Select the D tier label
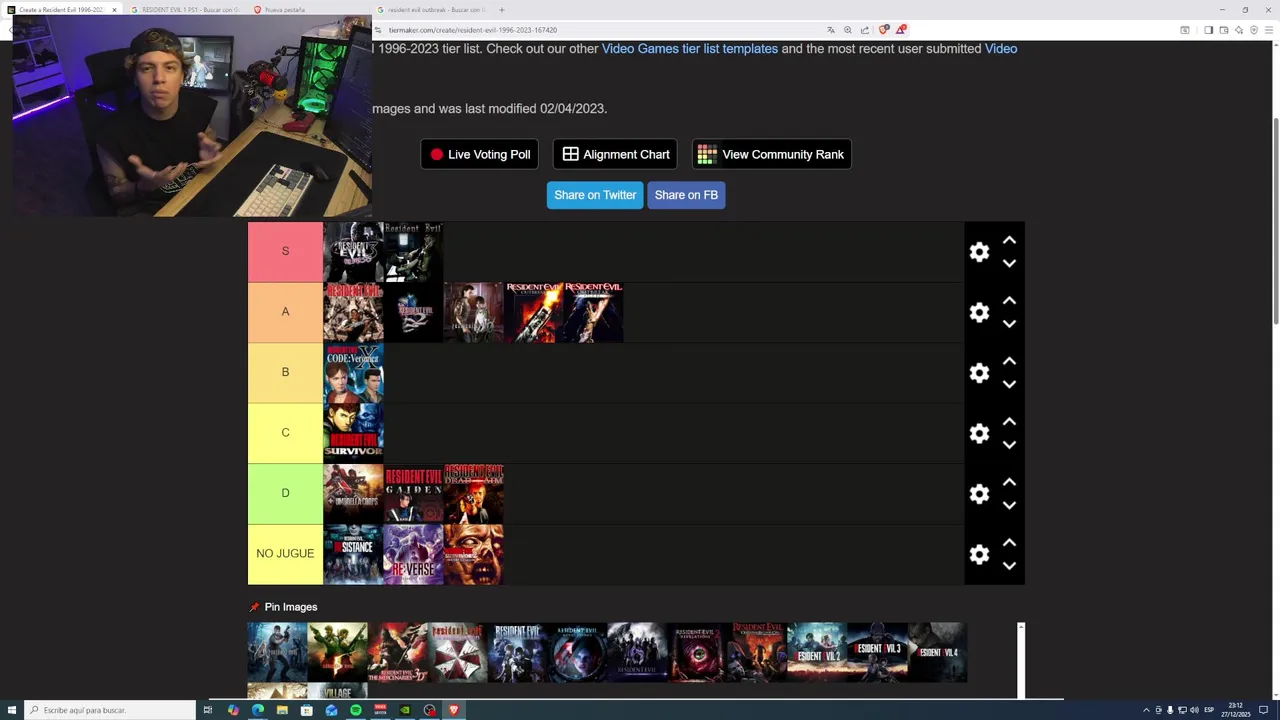 (x=285, y=493)
